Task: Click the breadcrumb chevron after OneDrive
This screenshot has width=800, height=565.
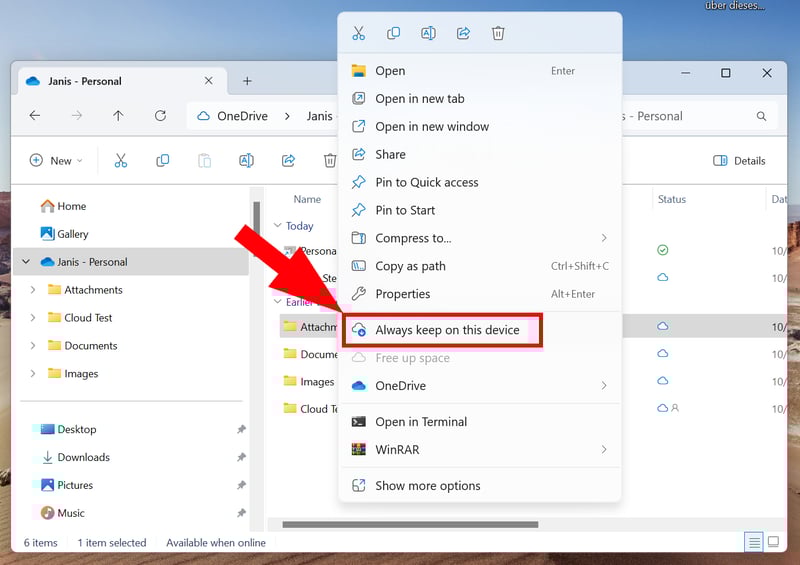Action: (x=288, y=116)
